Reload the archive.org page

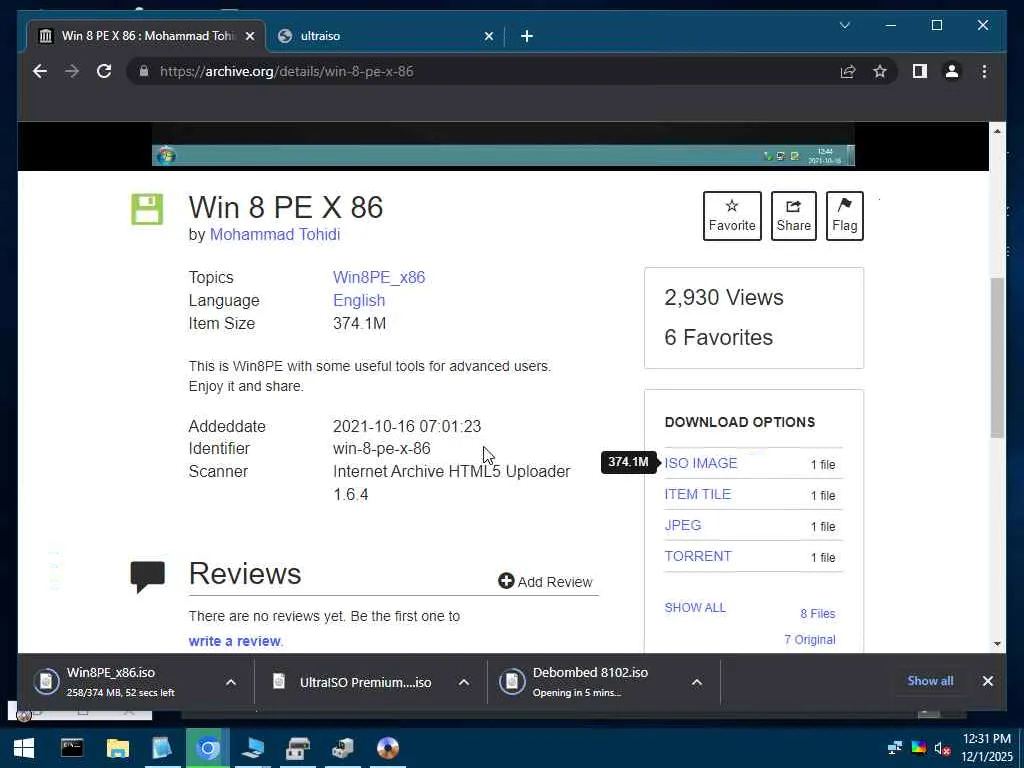[x=104, y=71]
